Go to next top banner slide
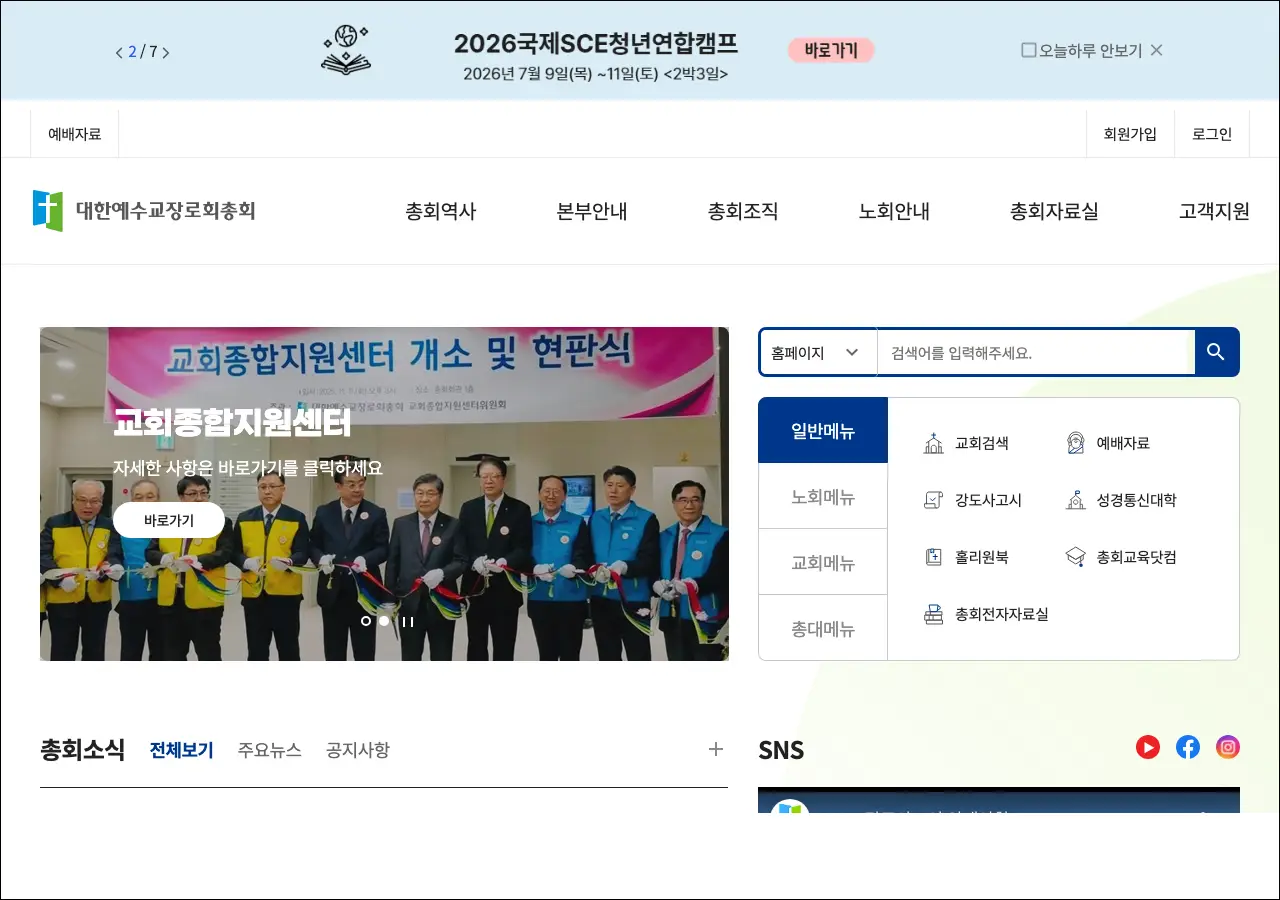The height and width of the screenshot is (900, 1280). 166,52
